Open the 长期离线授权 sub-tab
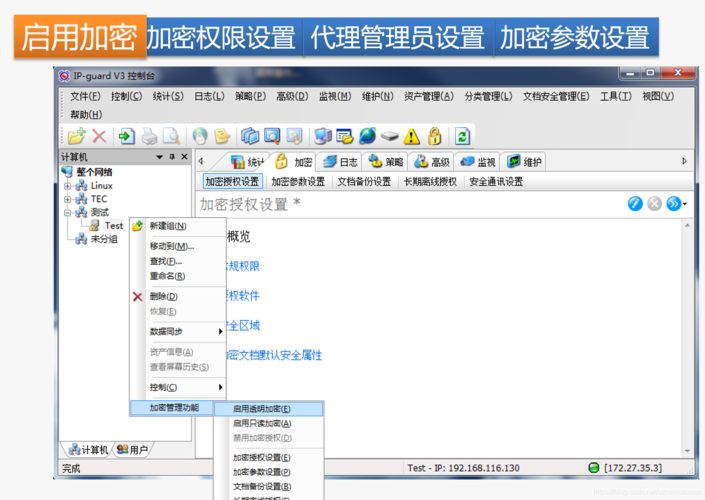Screen dimensions: 705x500 [x=430, y=182]
